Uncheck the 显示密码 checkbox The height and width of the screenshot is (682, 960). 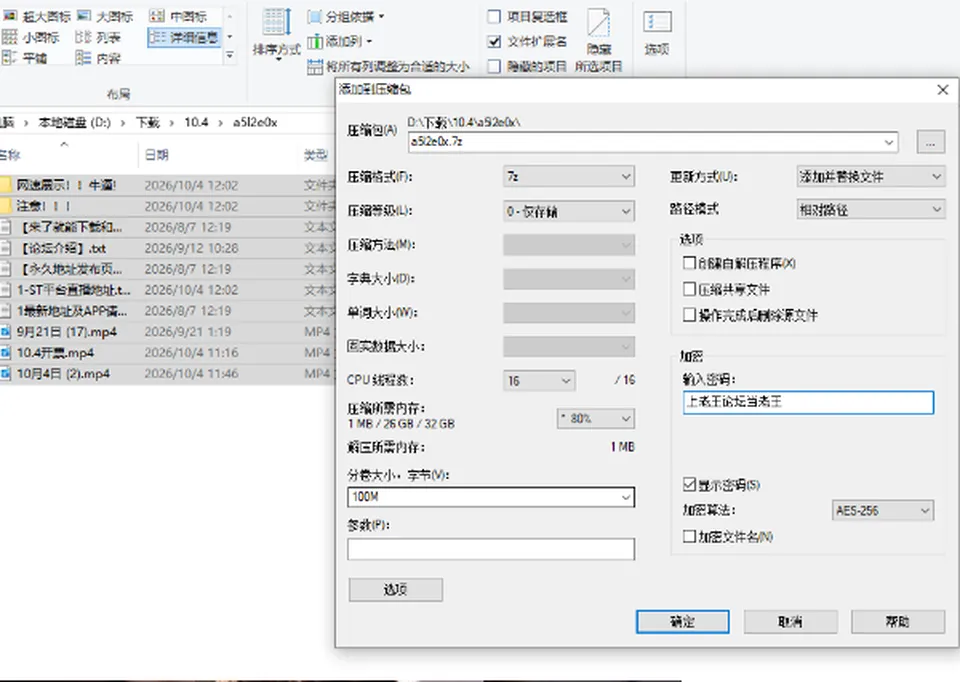[689, 485]
